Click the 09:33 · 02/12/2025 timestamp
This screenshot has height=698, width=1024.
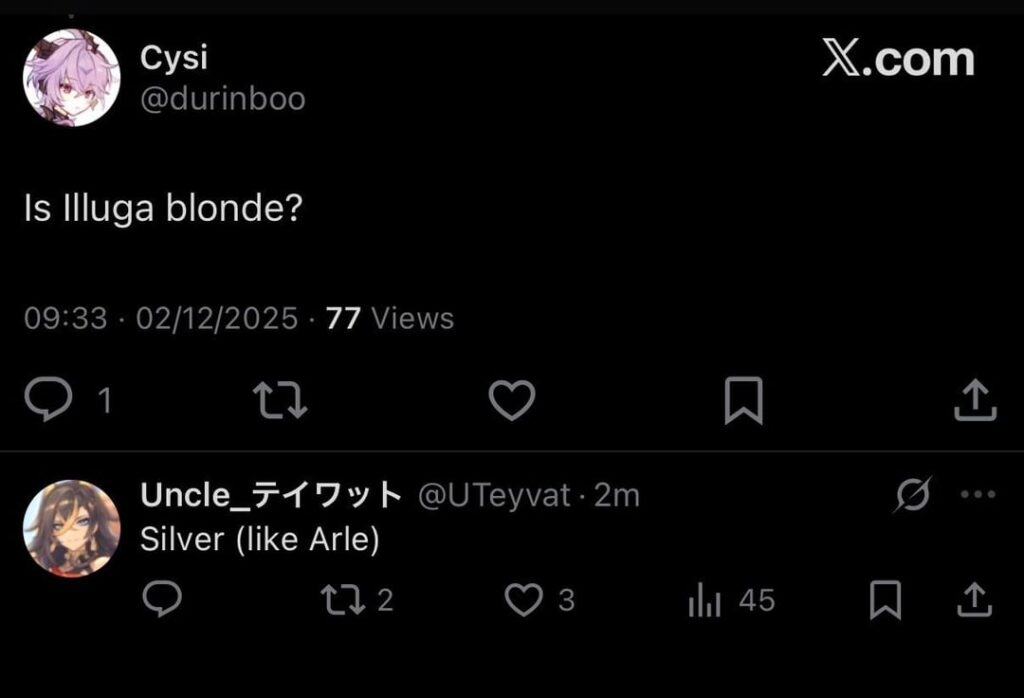[160, 319]
